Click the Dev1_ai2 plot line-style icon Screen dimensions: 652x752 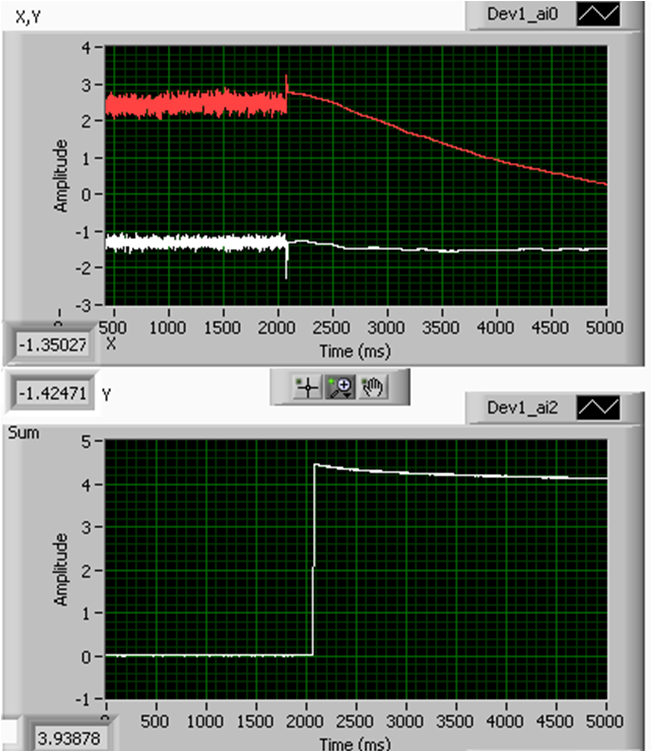(606, 407)
